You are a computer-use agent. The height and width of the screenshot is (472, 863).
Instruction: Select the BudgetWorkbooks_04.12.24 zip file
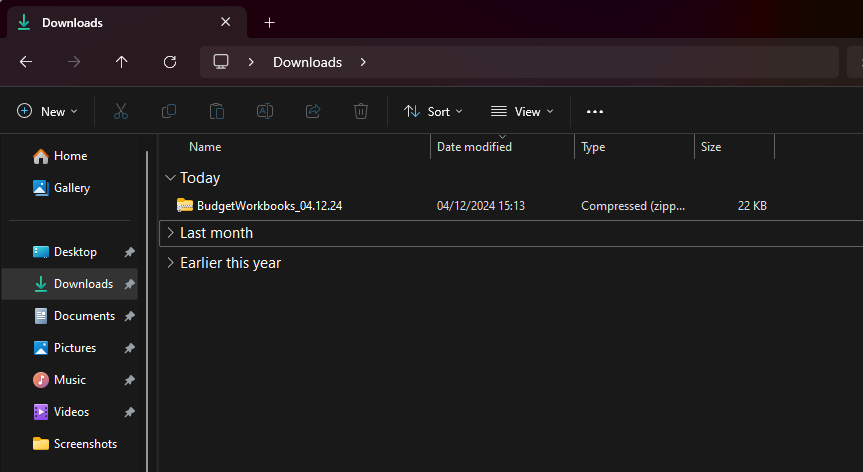269,205
